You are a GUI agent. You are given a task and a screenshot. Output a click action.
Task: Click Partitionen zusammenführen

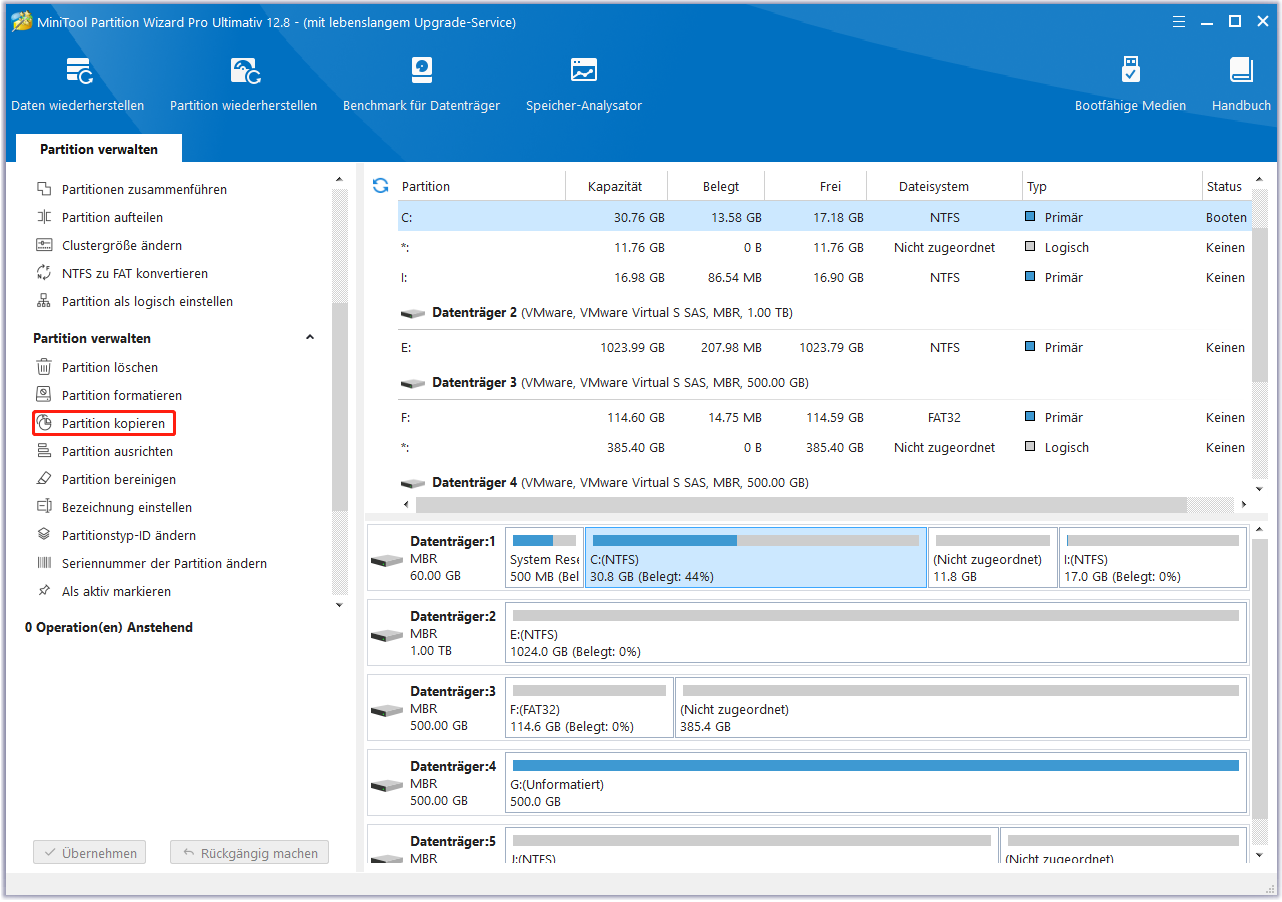(x=144, y=189)
